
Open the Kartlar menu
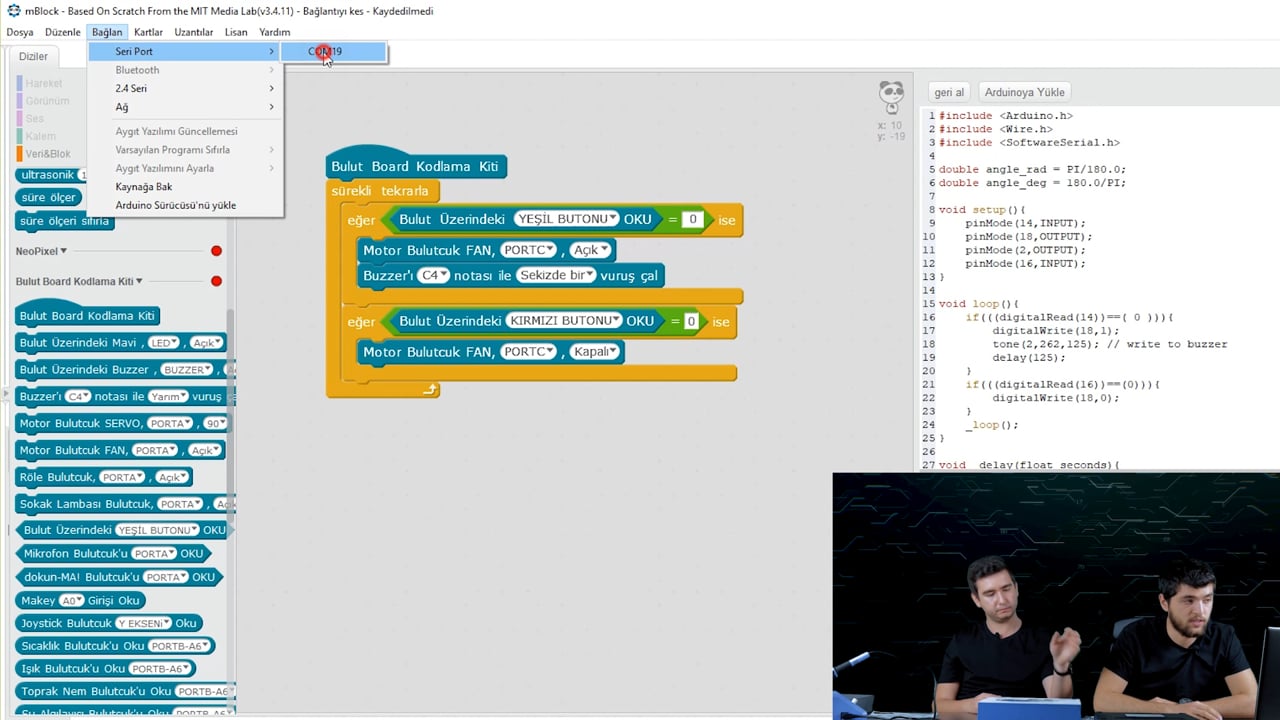point(148,32)
